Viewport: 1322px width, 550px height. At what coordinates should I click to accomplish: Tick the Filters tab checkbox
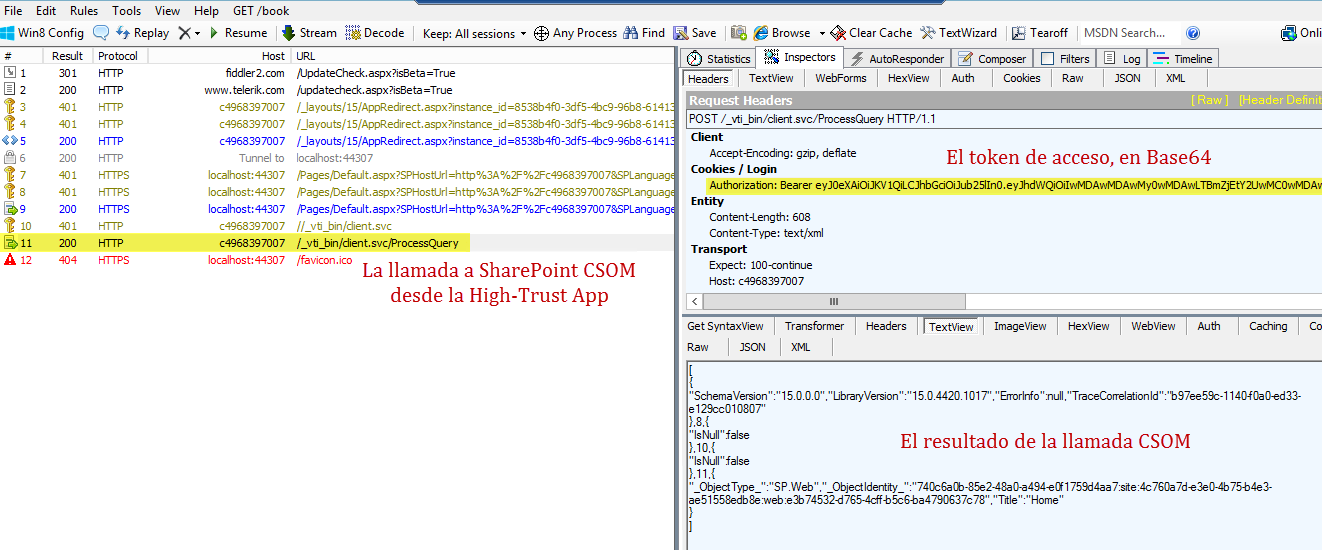[1047, 59]
